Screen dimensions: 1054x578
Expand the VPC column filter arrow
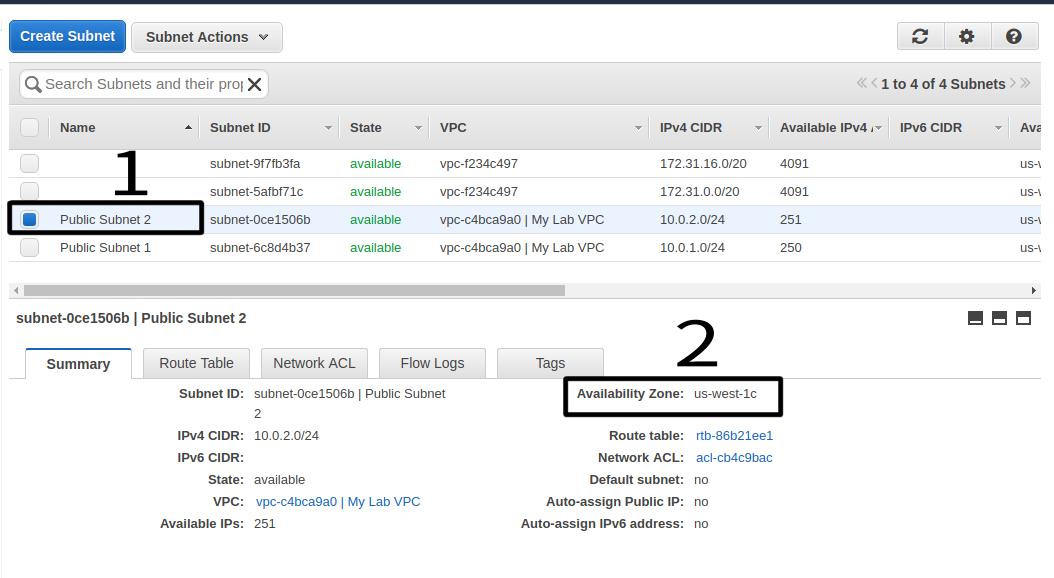tap(639, 129)
